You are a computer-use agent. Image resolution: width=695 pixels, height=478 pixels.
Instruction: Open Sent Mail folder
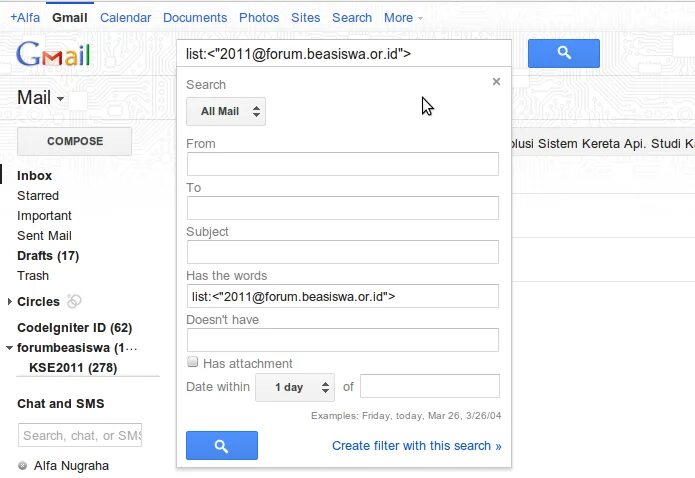[44, 235]
